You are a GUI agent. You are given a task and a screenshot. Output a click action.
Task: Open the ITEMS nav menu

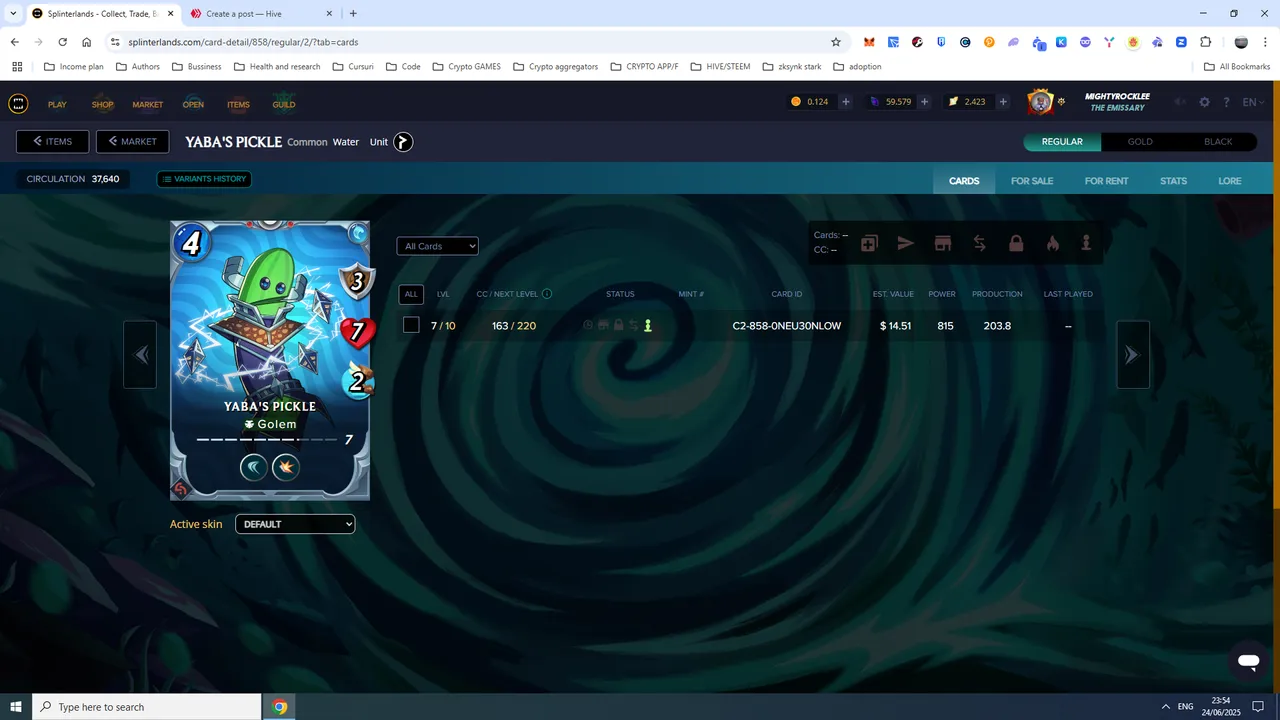click(238, 104)
